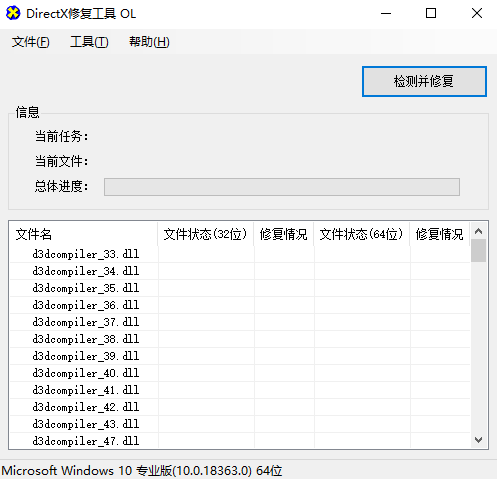Screen dimensions: 497x479
Task: Minimize the DirectX修复工具 window
Action: 386,13
